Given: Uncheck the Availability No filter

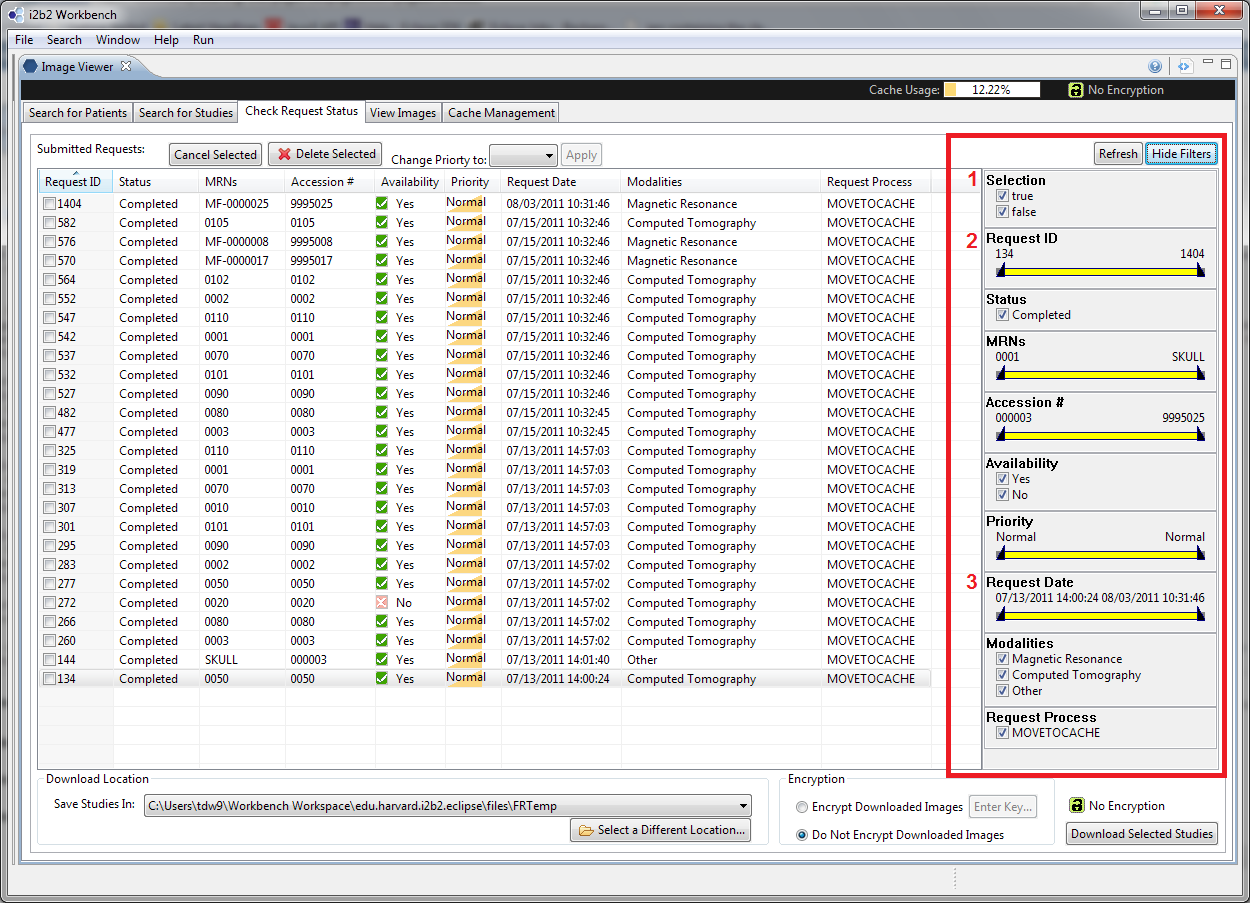Looking at the screenshot, I should [1002, 495].
